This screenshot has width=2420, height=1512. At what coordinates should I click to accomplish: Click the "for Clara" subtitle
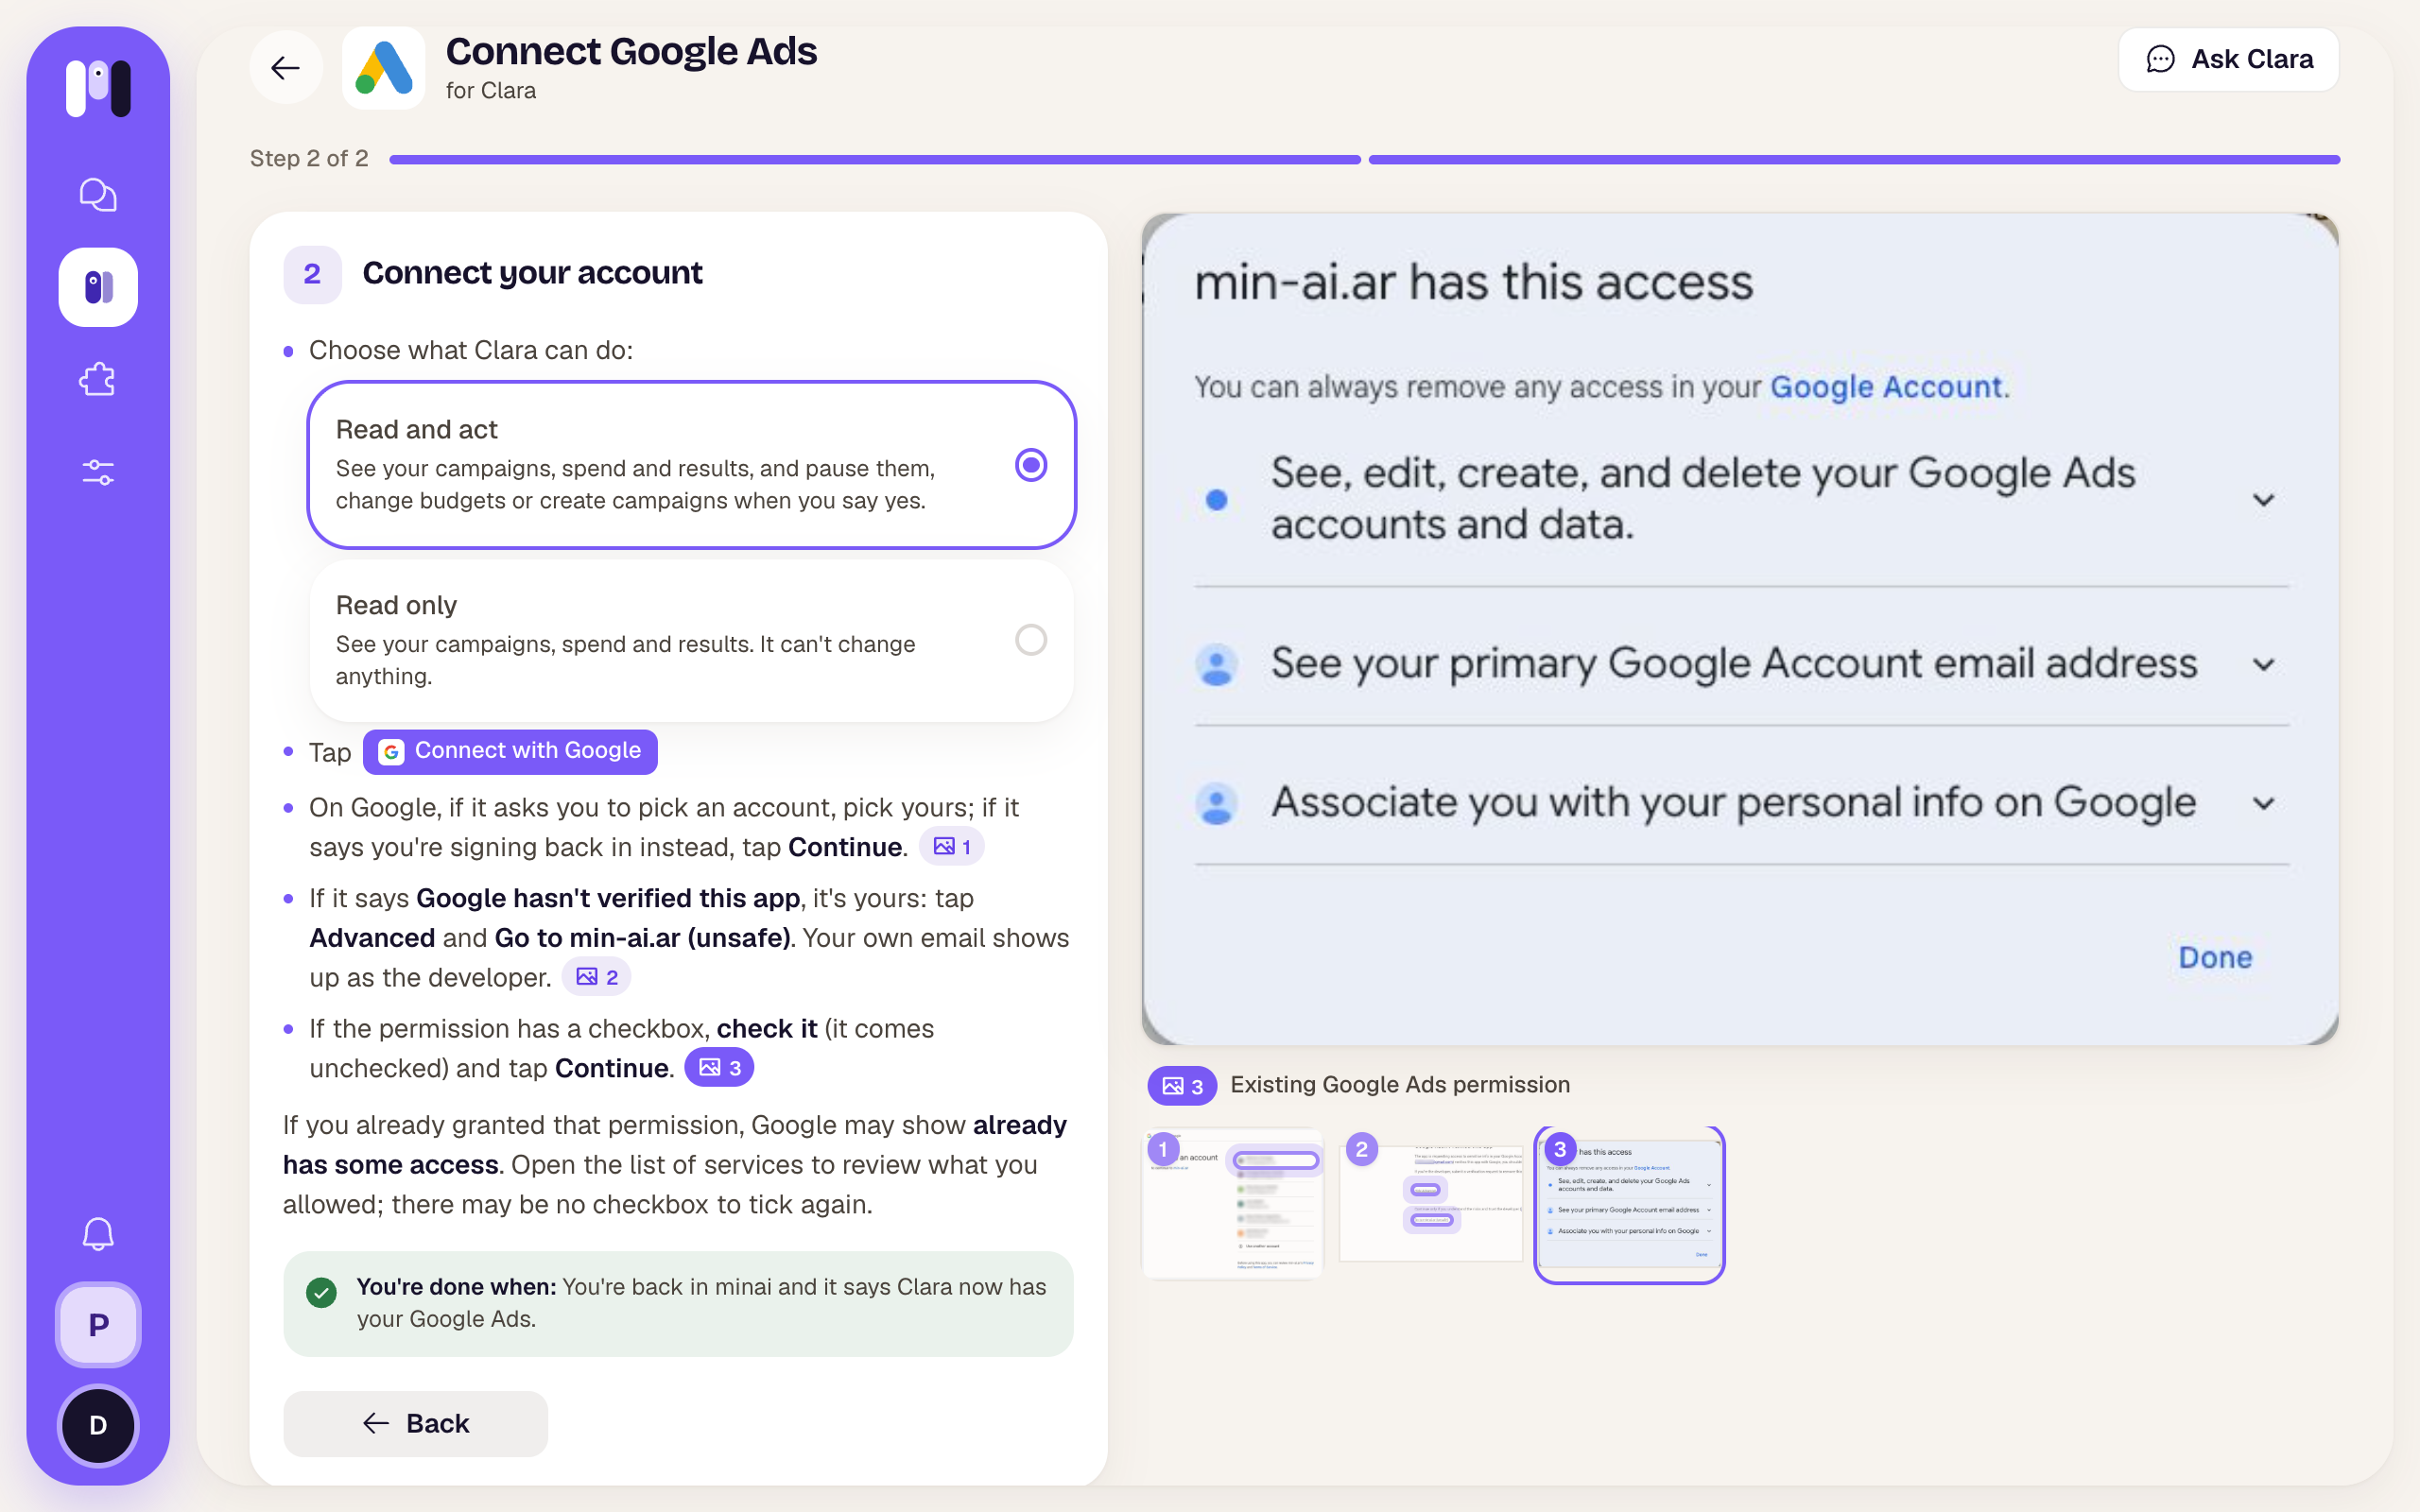[x=491, y=91]
